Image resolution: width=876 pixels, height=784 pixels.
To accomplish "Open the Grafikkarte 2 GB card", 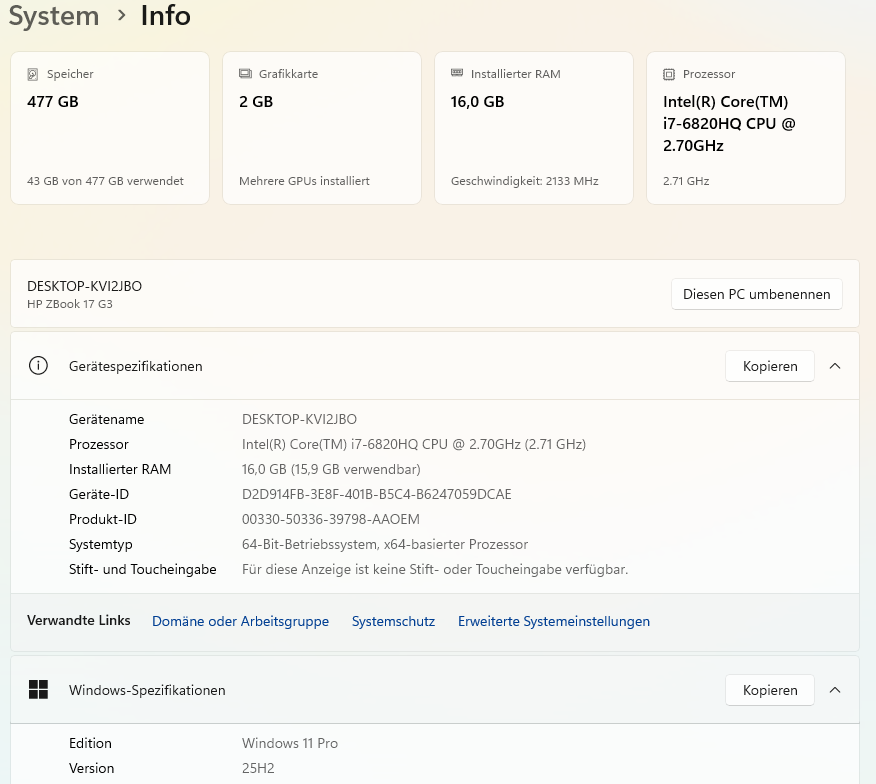I will 322,128.
